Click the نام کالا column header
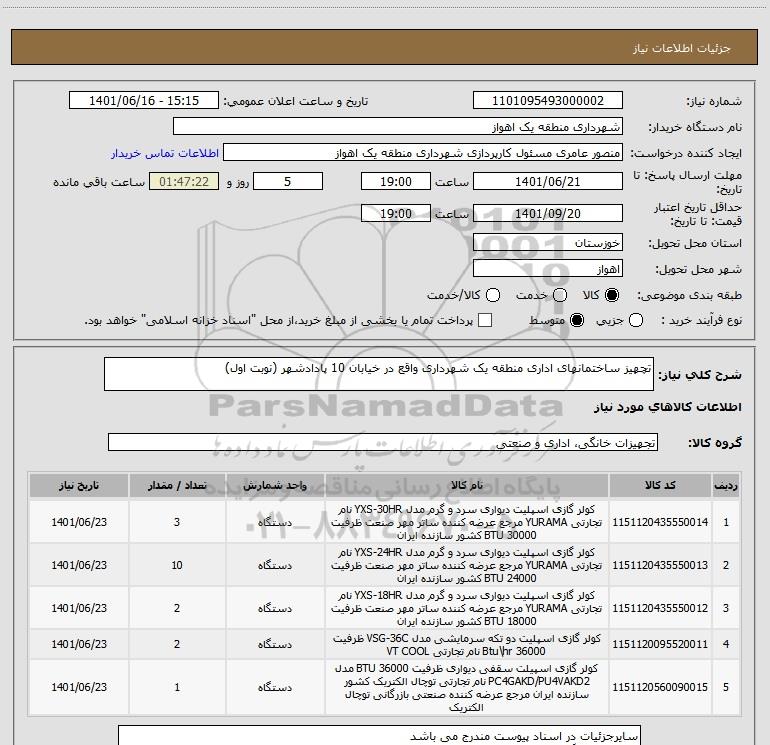 [x=467, y=485]
